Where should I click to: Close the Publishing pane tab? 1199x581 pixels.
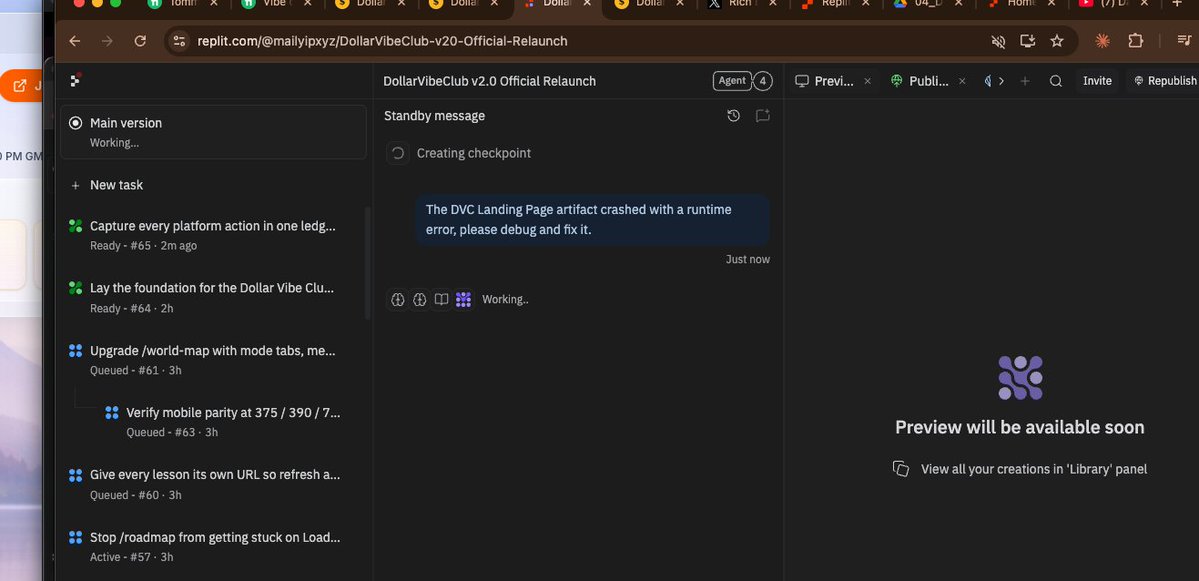[x=962, y=81]
